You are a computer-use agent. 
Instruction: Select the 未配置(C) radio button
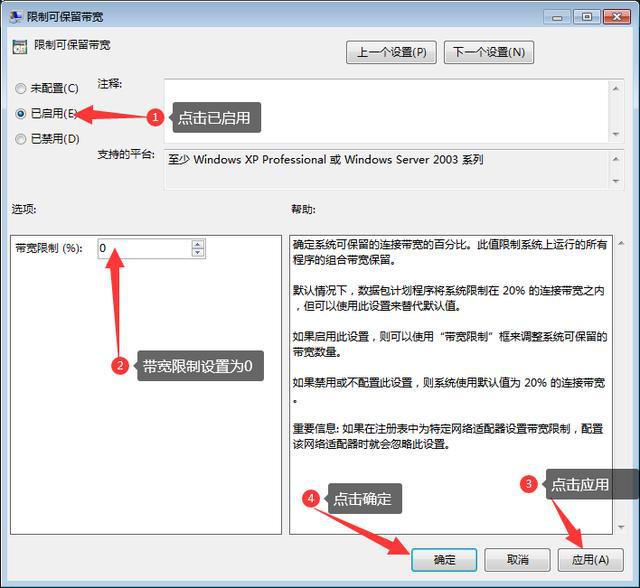[21, 88]
